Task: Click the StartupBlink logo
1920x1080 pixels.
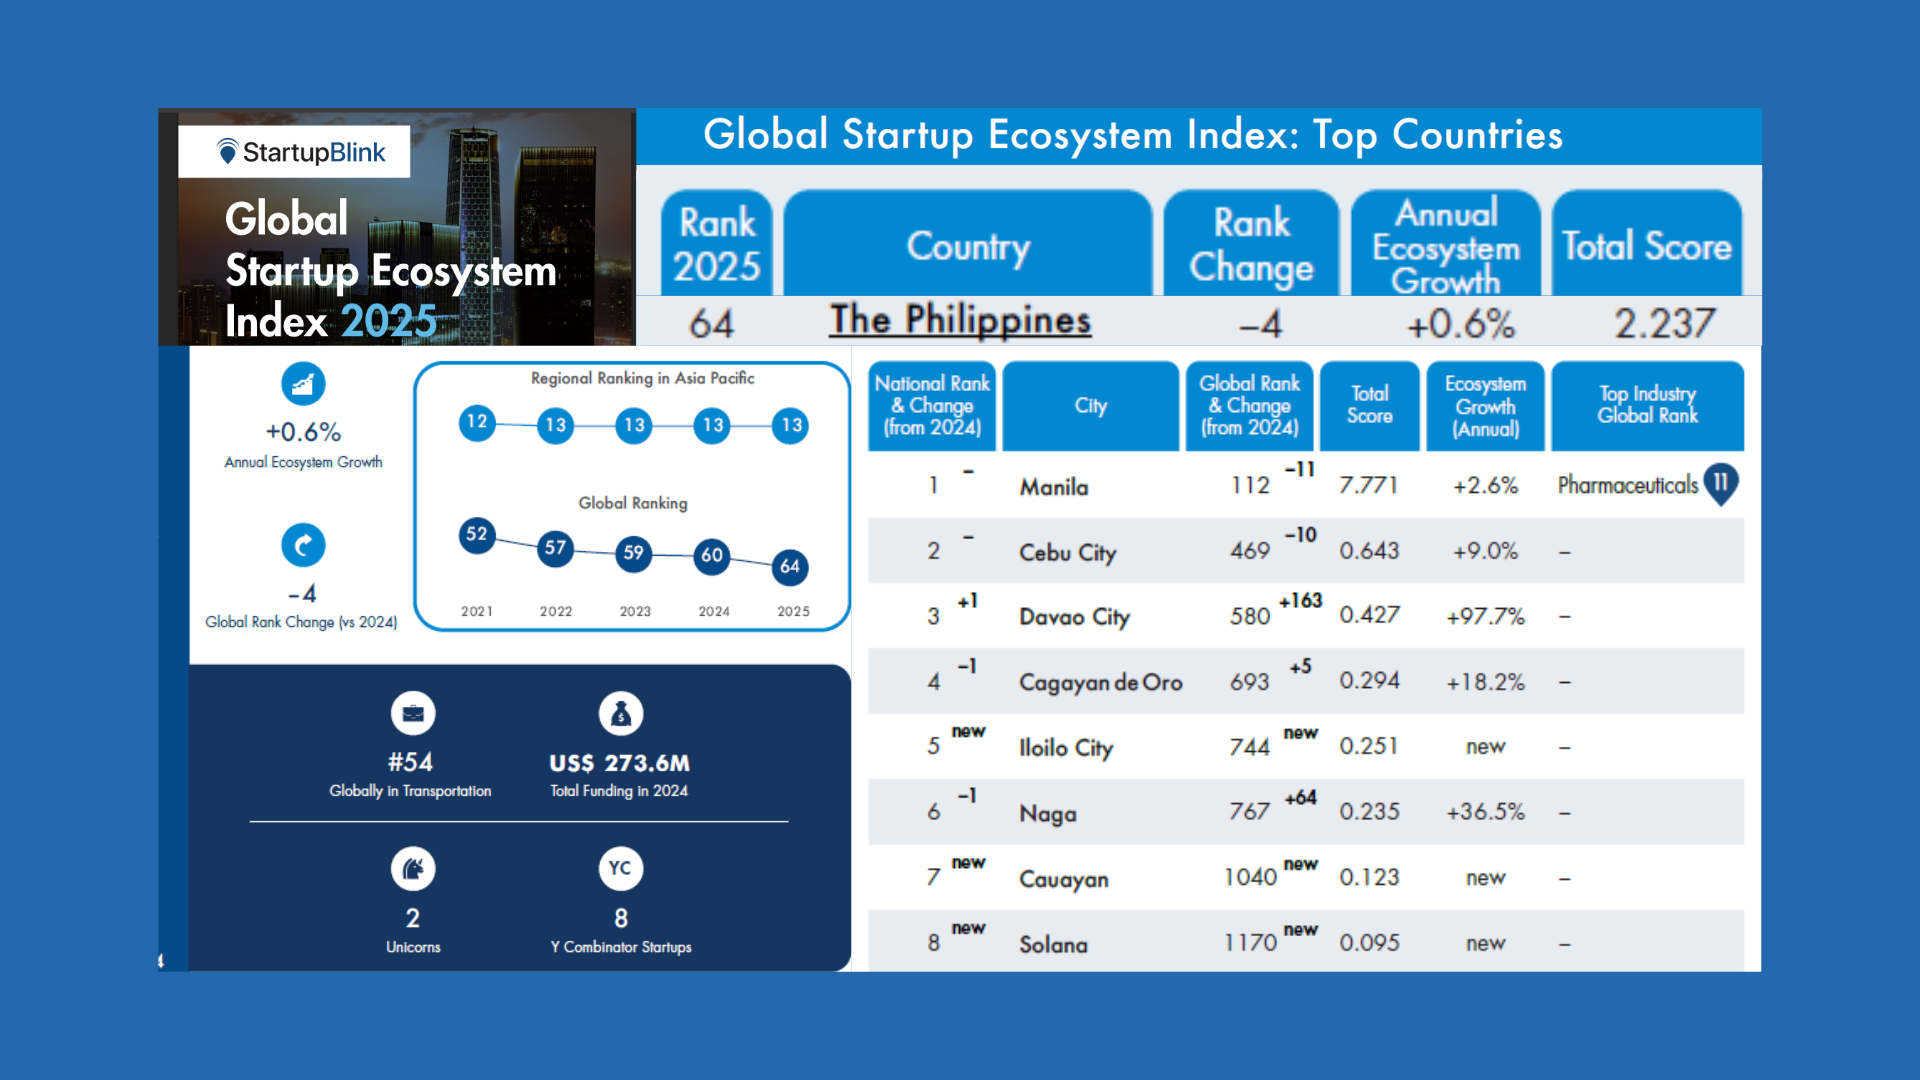Action: coord(300,152)
